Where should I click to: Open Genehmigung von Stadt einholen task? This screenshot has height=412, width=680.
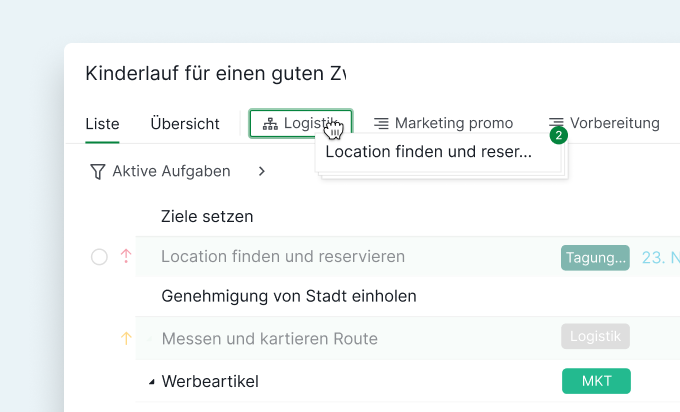click(x=288, y=296)
